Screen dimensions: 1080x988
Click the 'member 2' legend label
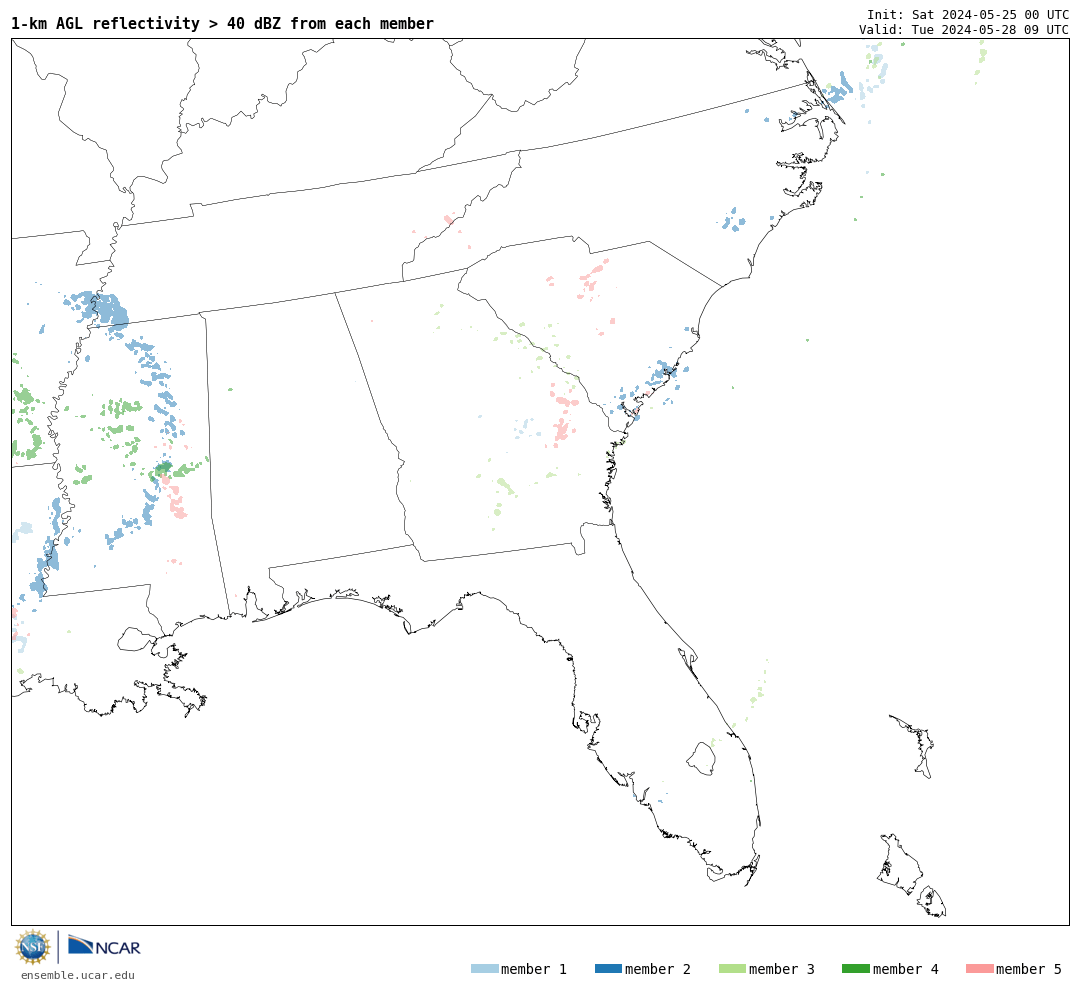coord(658,969)
